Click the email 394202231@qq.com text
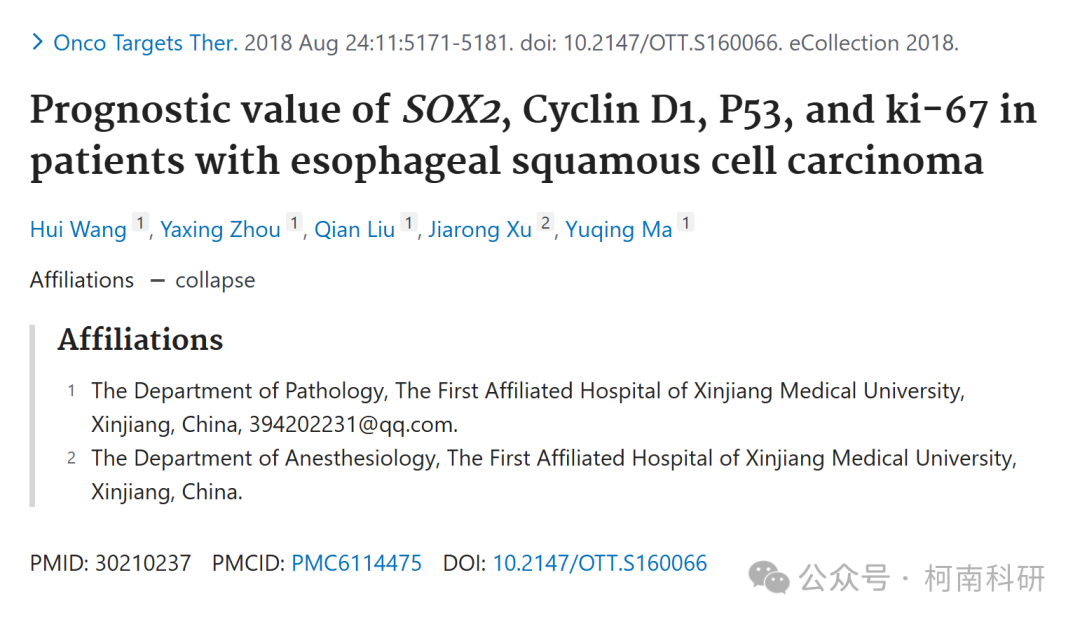The image size is (1080, 622). tap(353, 424)
